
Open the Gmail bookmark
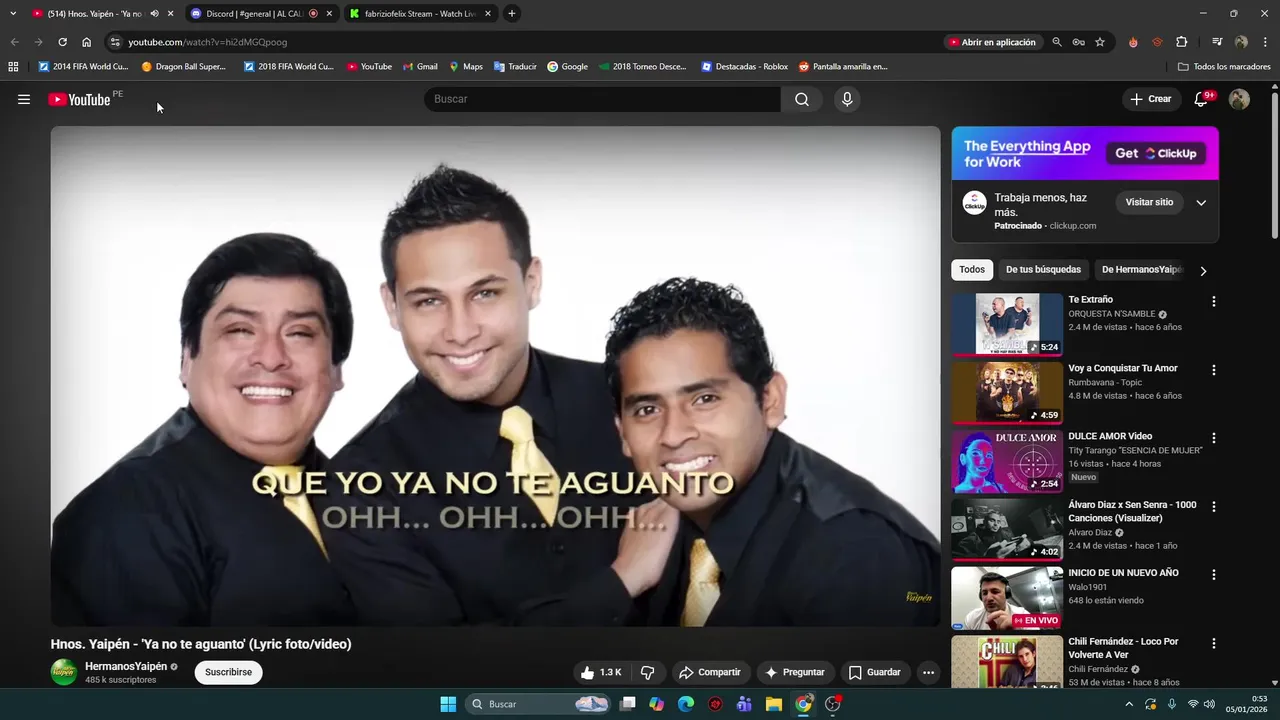point(420,67)
